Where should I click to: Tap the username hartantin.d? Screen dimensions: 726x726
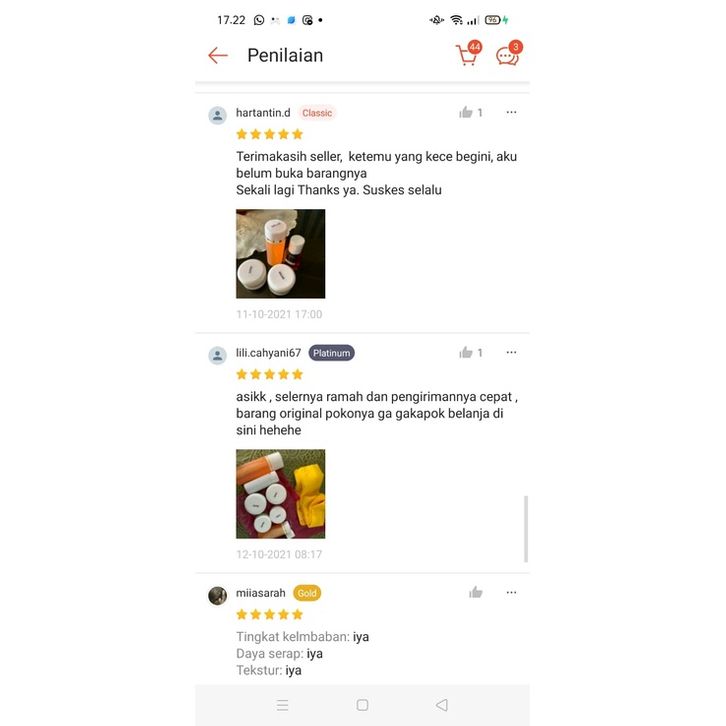point(263,113)
